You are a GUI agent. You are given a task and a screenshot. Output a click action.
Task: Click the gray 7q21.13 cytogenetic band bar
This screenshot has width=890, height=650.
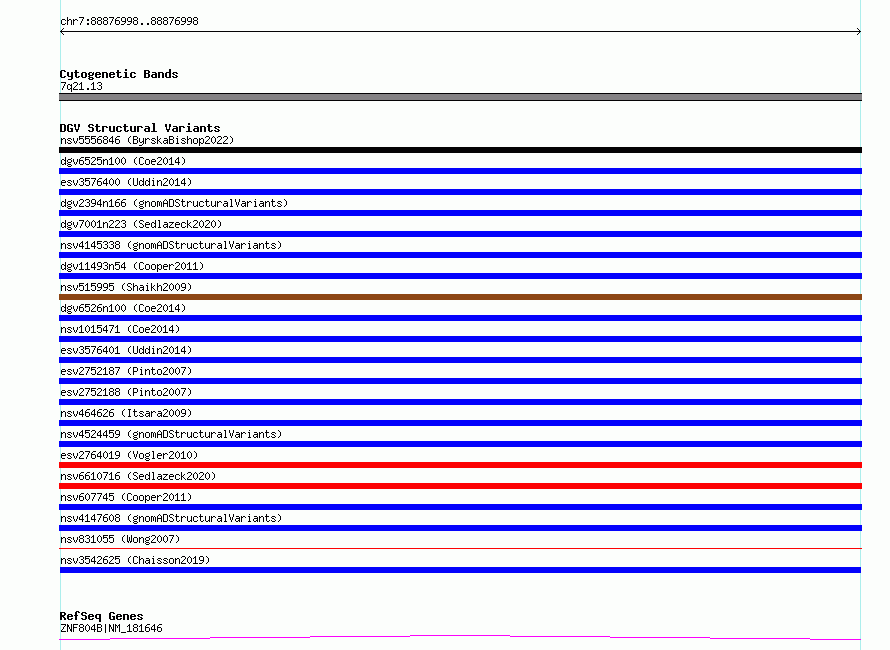460,97
